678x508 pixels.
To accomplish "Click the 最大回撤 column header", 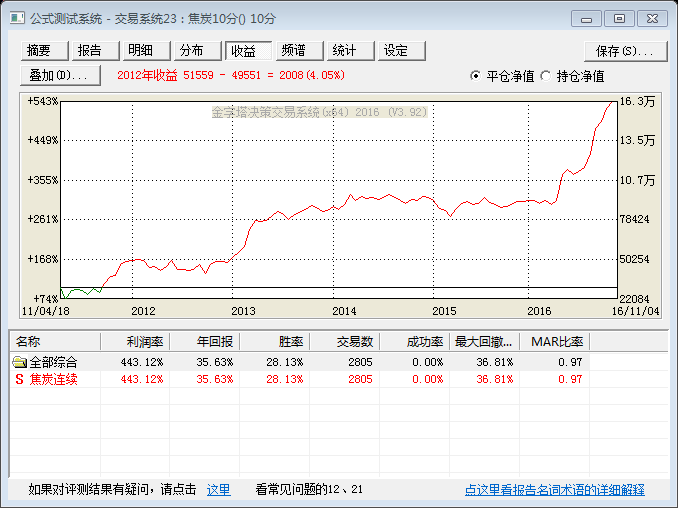I will pos(485,342).
